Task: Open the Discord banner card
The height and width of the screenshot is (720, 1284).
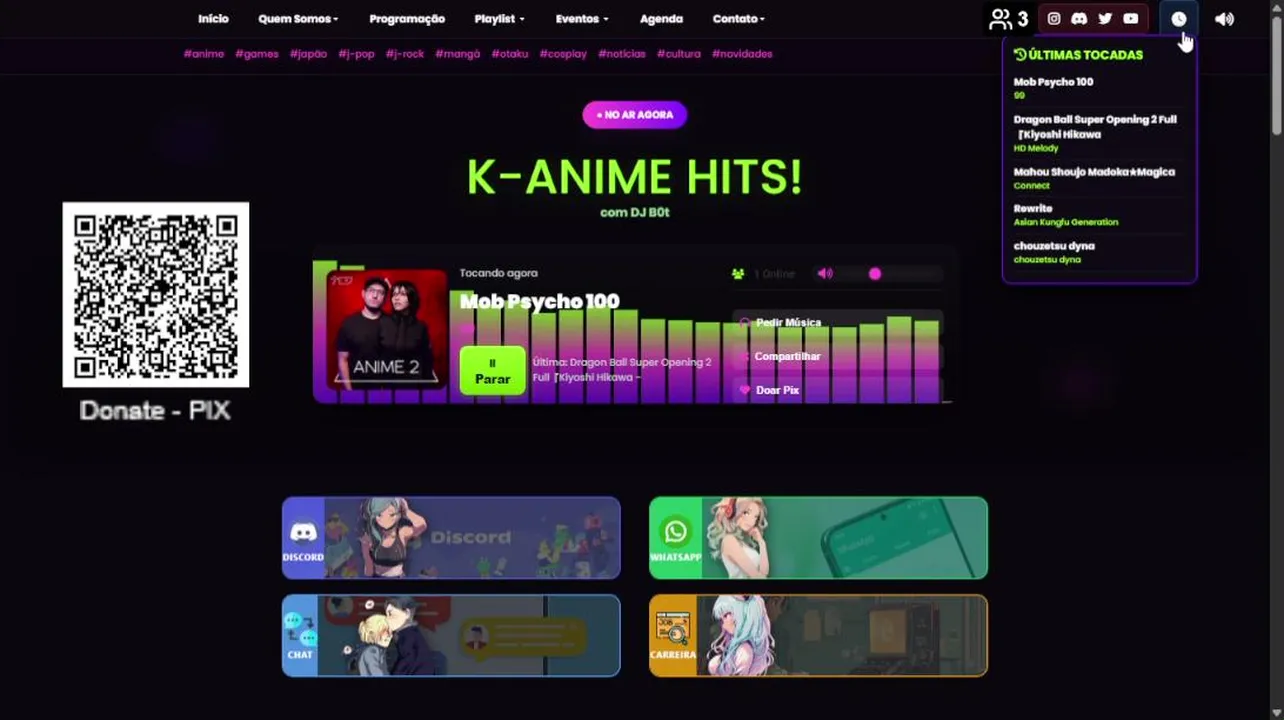Action: [x=451, y=538]
